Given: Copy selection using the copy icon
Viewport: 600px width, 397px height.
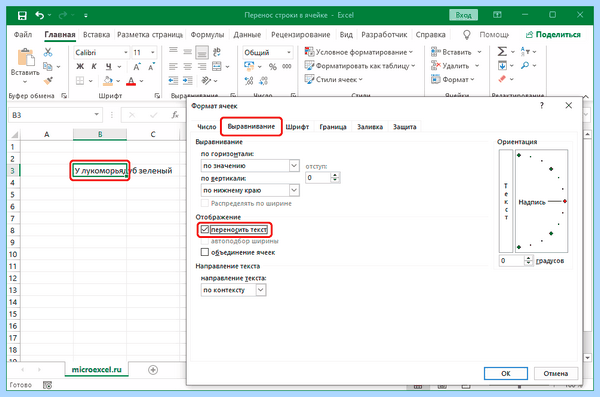Looking at the screenshot, I should pos(48,66).
